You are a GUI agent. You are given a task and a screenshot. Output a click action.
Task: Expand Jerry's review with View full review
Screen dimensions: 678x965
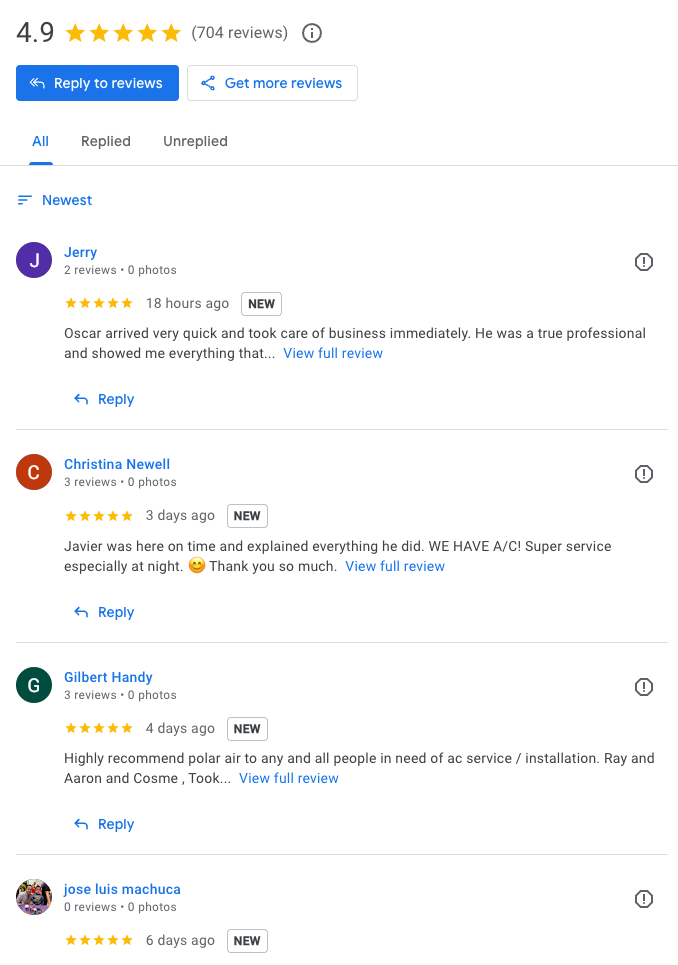333,353
